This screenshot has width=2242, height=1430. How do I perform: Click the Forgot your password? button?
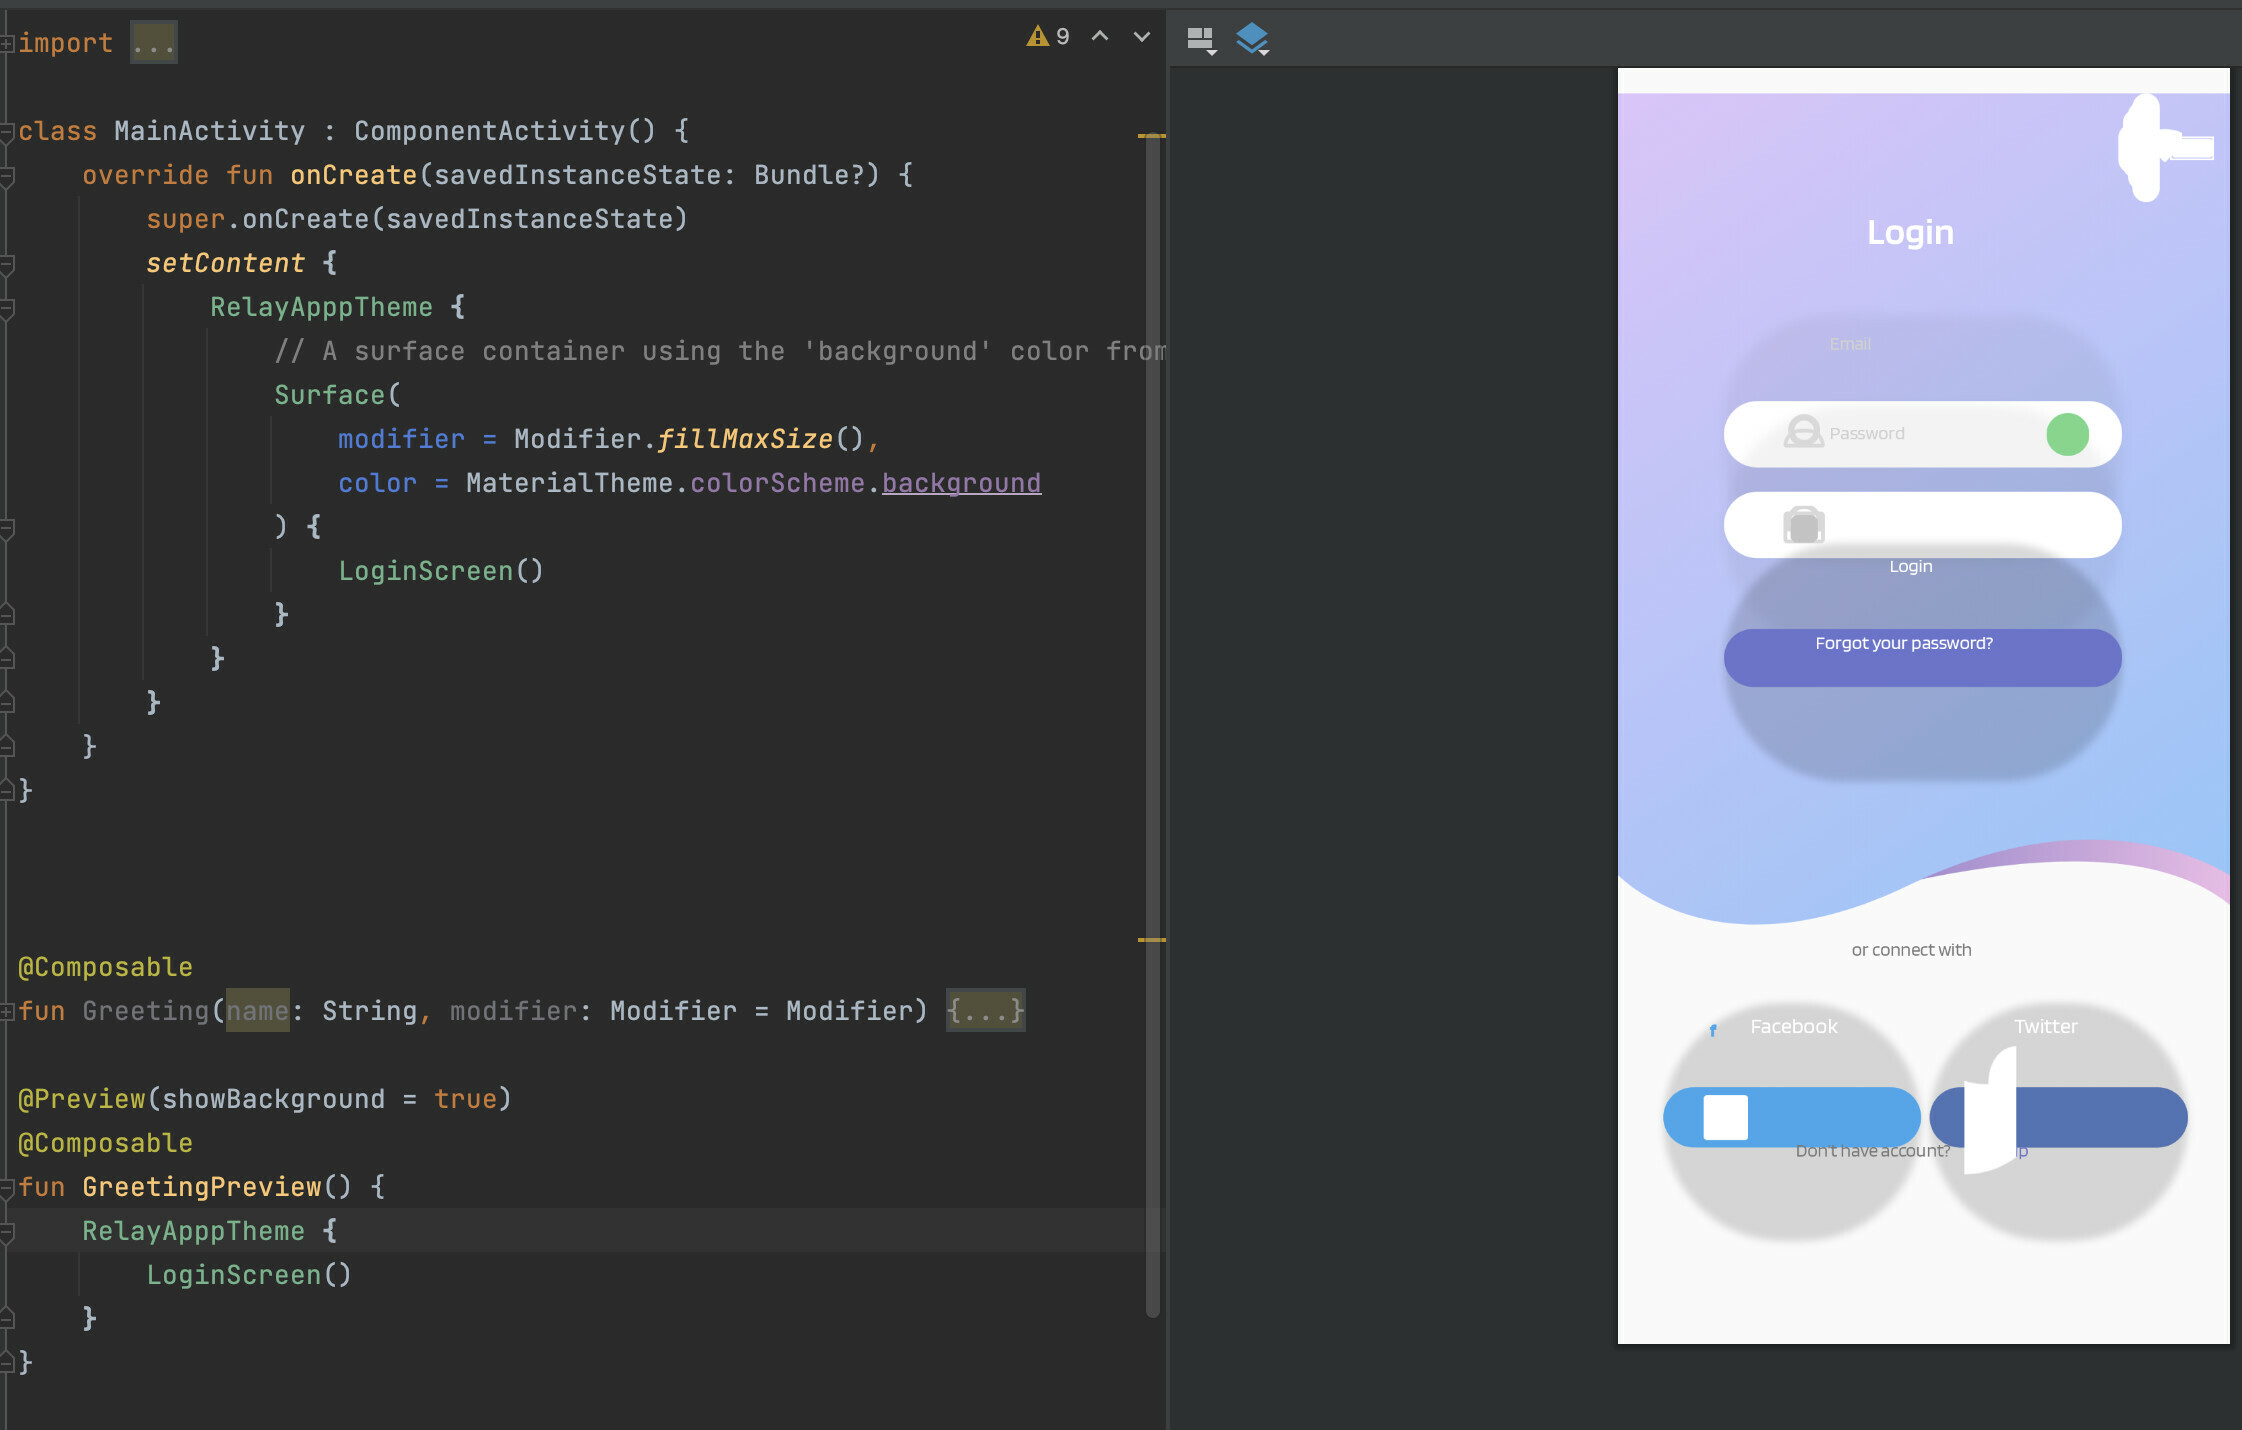coord(1922,657)
